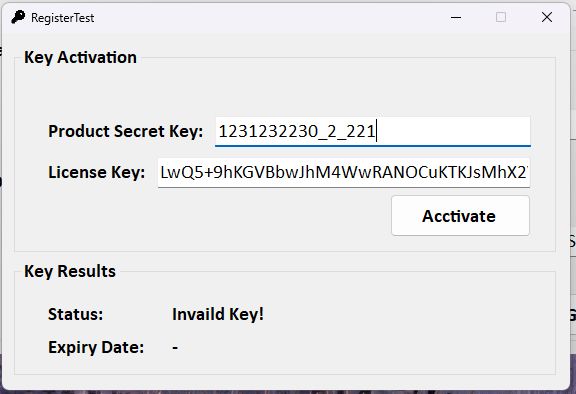576x394 pixels.
Task: Click the dash value beside Expiry Date
Action: tap(175, 347)
